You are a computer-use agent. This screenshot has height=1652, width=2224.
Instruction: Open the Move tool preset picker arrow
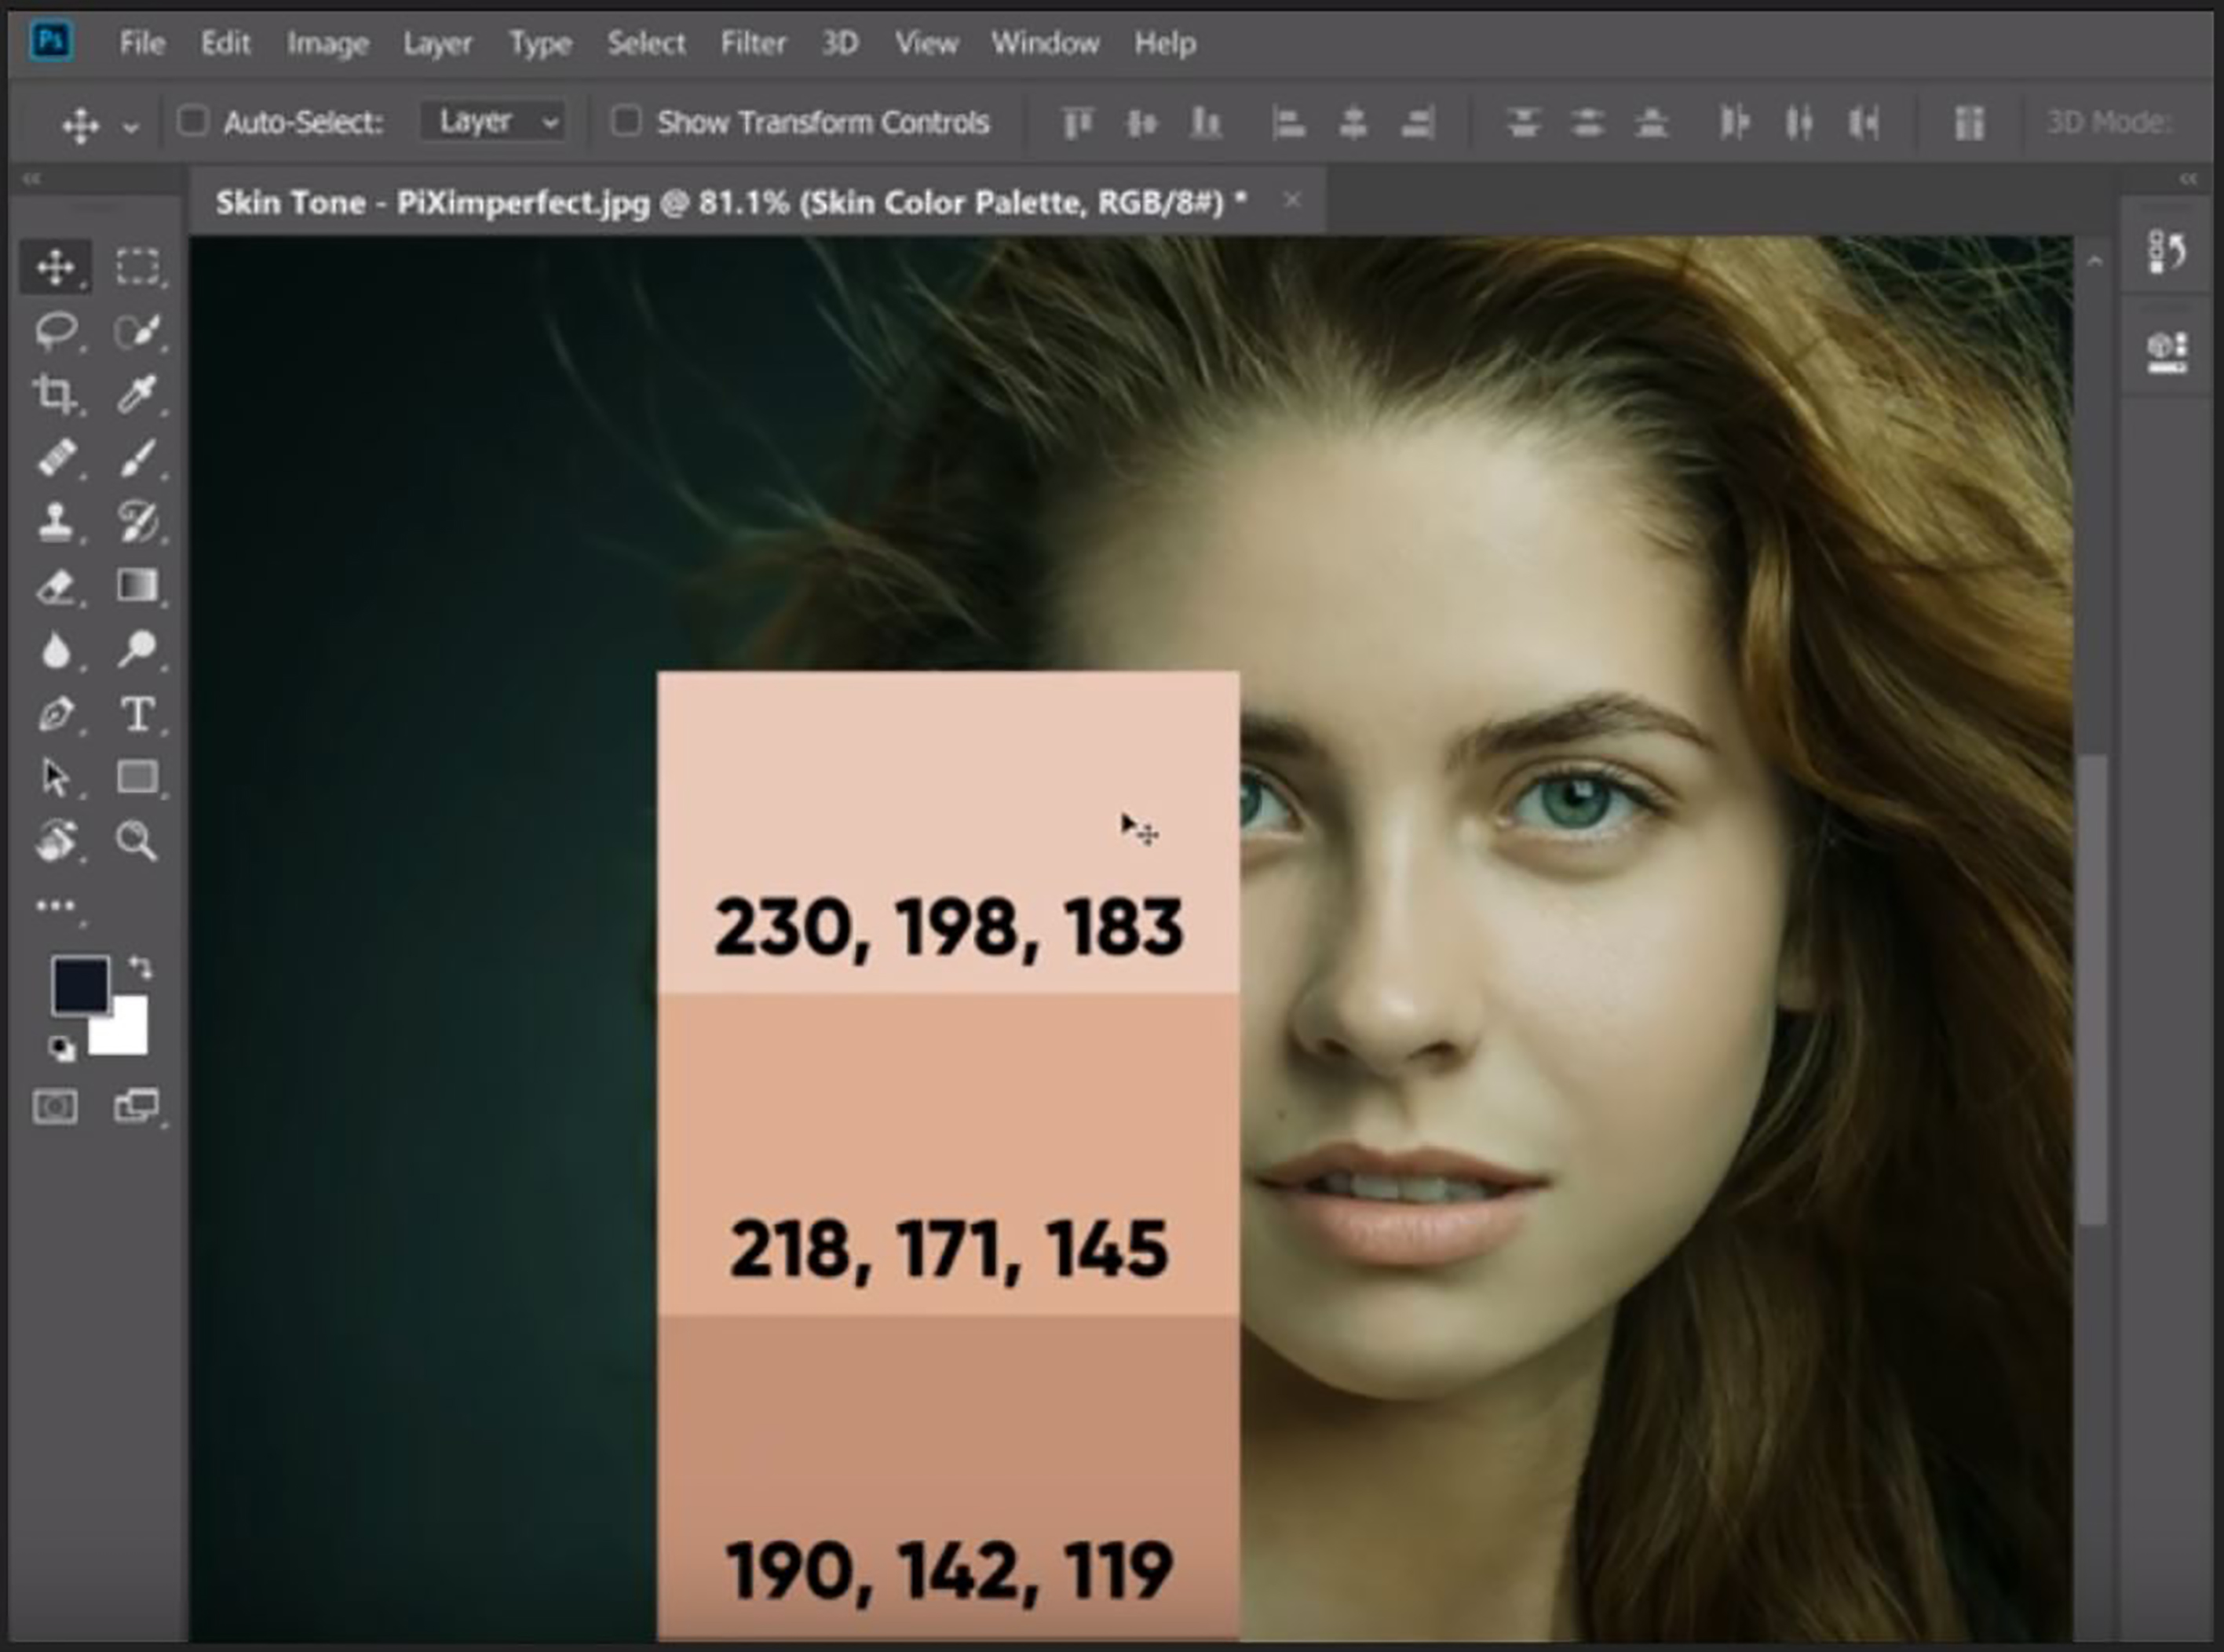(x=130, y=127)
